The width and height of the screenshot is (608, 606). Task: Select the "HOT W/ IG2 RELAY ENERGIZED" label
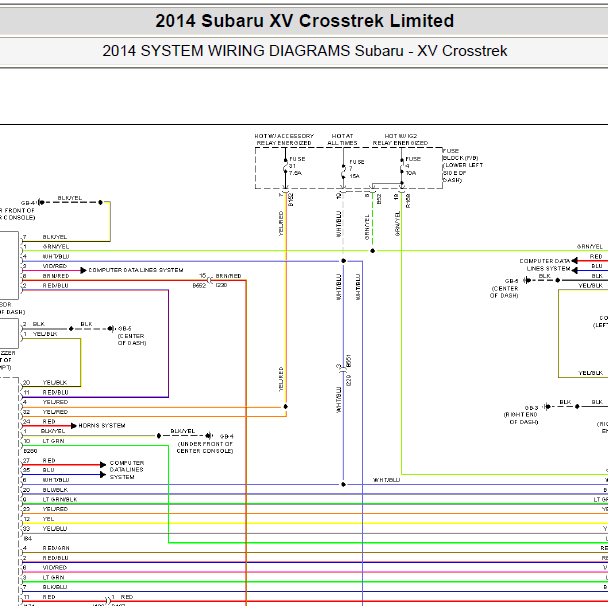pyautogui.click(x=400, y=140)
